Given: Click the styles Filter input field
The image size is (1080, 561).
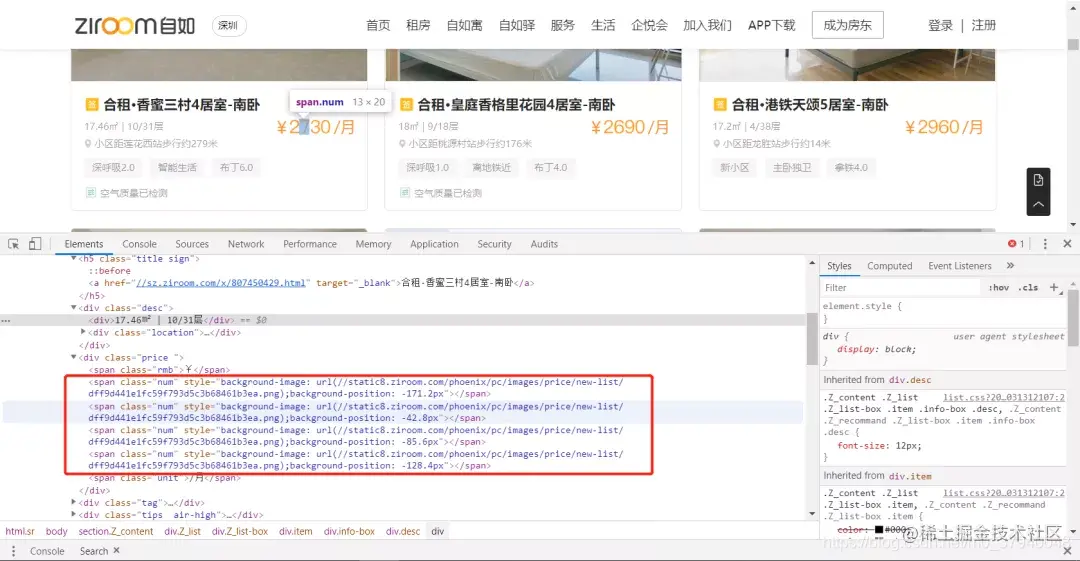Looking at the screenshot, I should pyautogui.click(x=901, y=287).
